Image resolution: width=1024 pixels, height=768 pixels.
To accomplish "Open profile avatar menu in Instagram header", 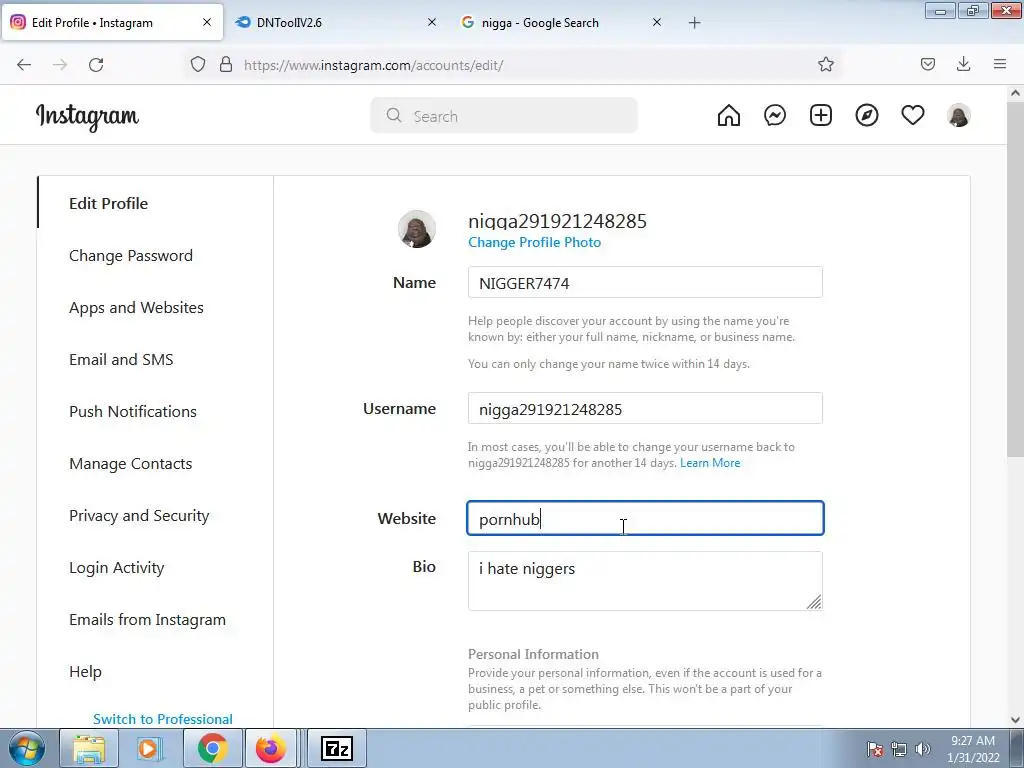I will pyautogui.click(x=959, y=116).
